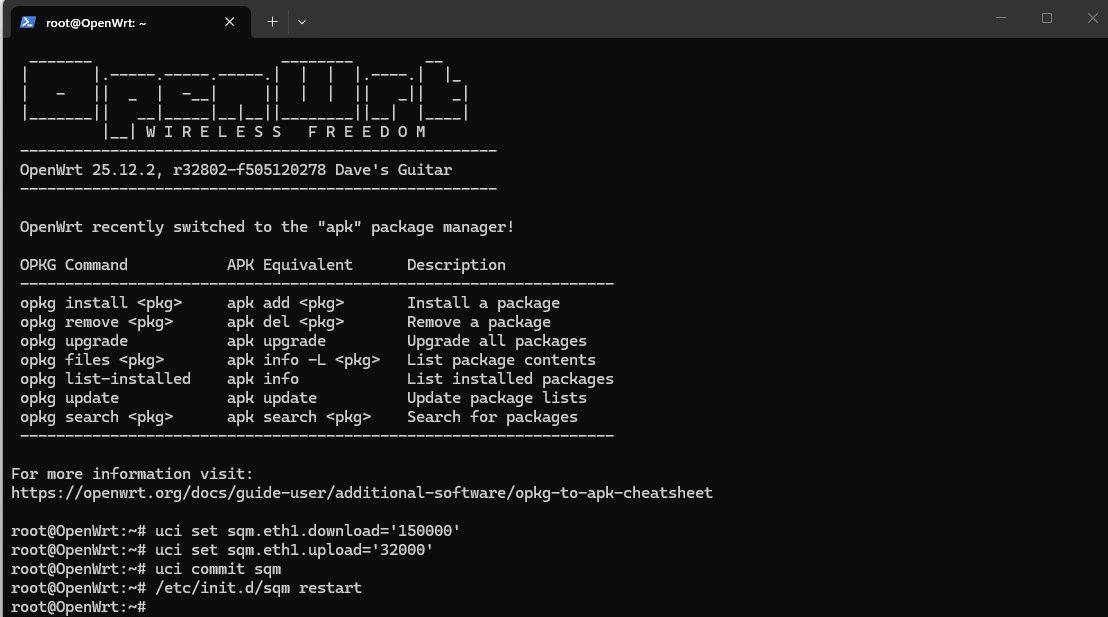Open the opkg-to-apk cheatsheet URL

click(361, 492)
